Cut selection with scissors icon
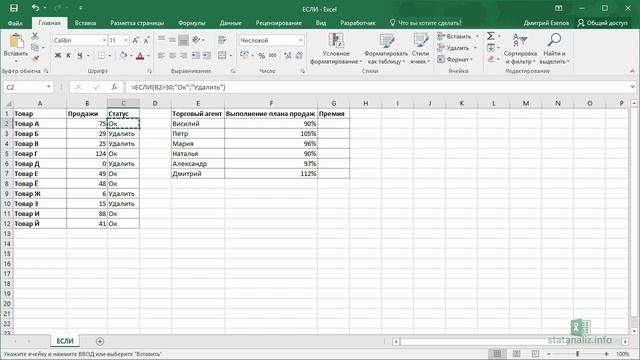The width and height of the screenshot is (640, 360). pos(35,36)
